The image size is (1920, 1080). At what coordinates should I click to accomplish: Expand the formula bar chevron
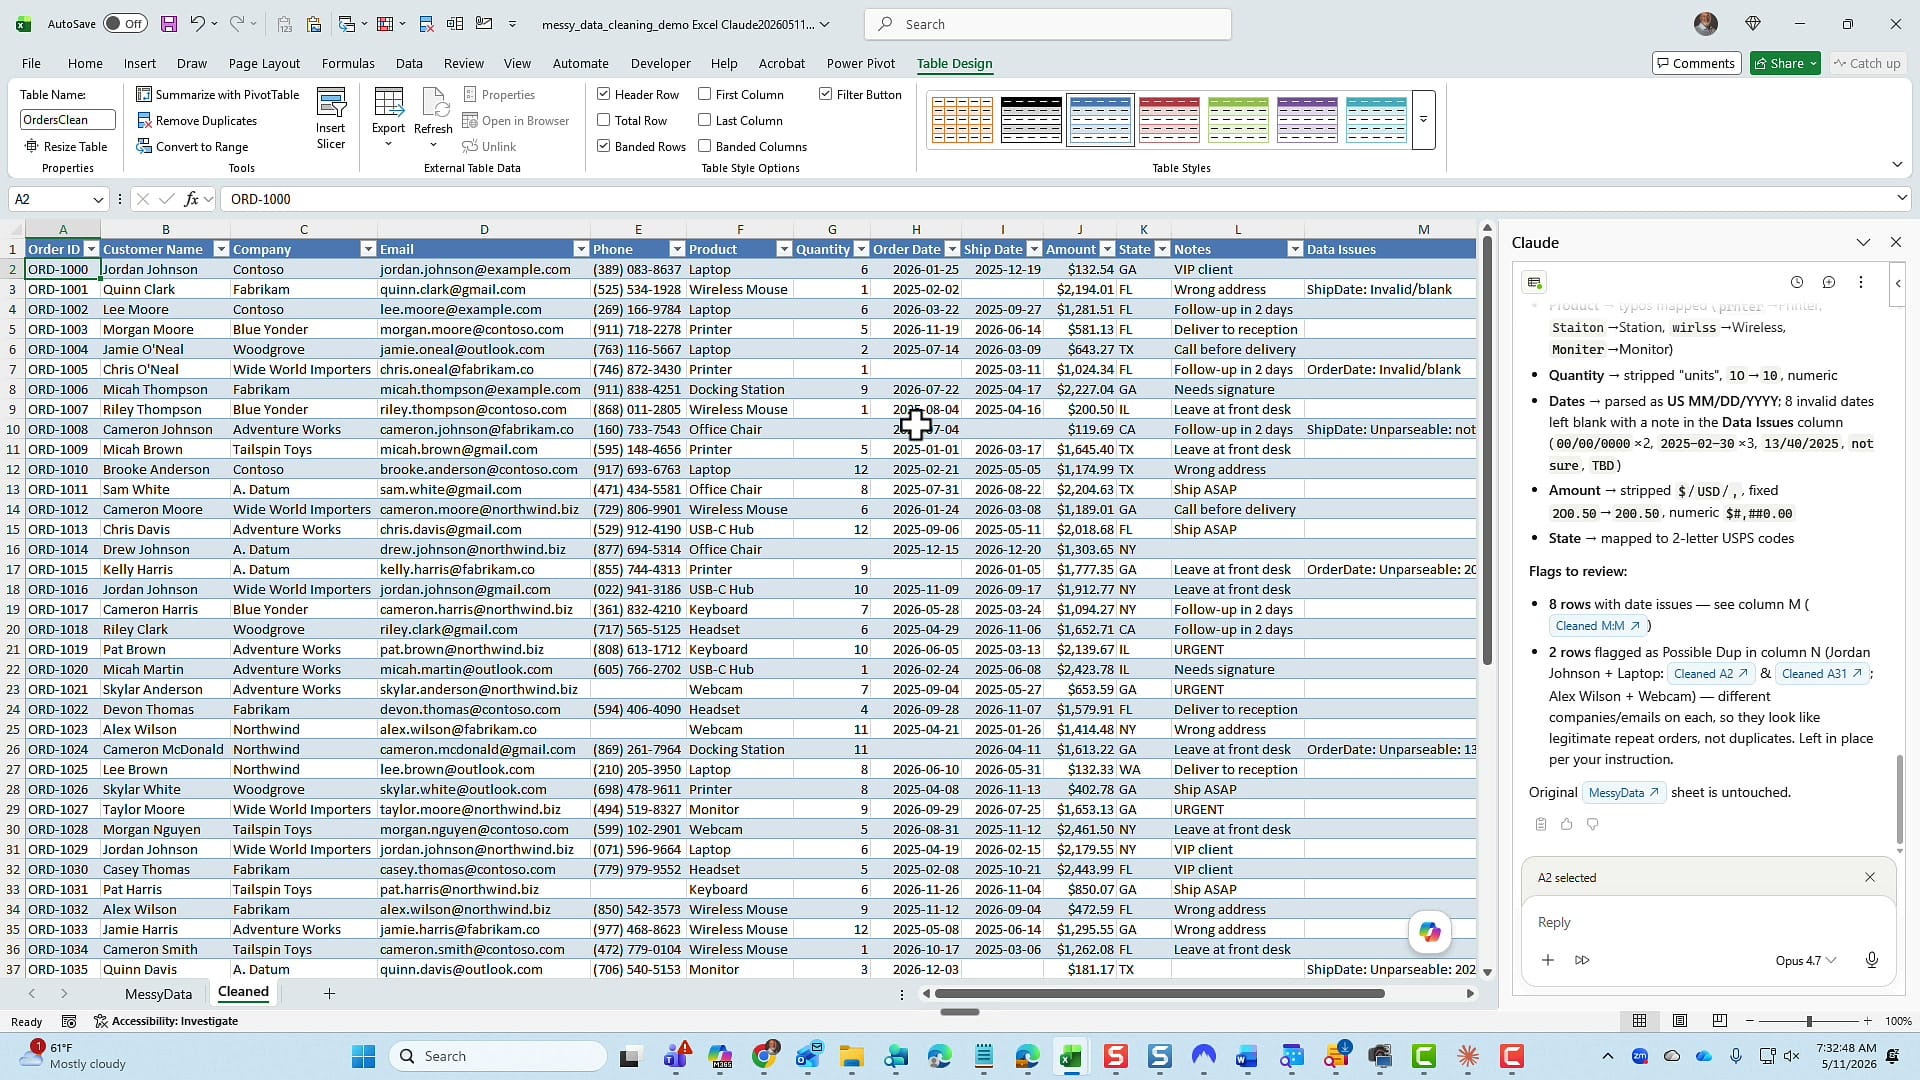1901,198
